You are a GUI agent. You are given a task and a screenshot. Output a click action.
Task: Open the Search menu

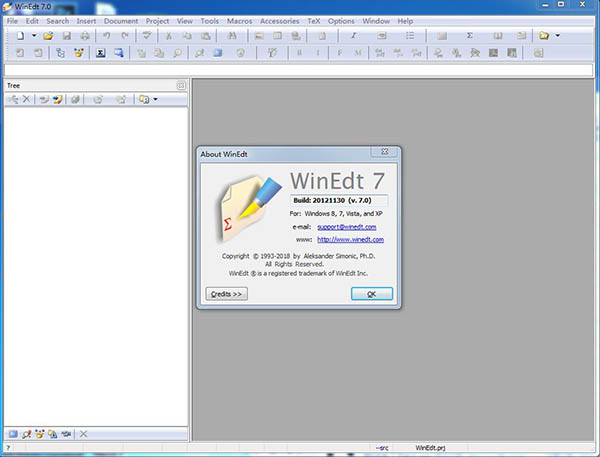click(58, 21)
